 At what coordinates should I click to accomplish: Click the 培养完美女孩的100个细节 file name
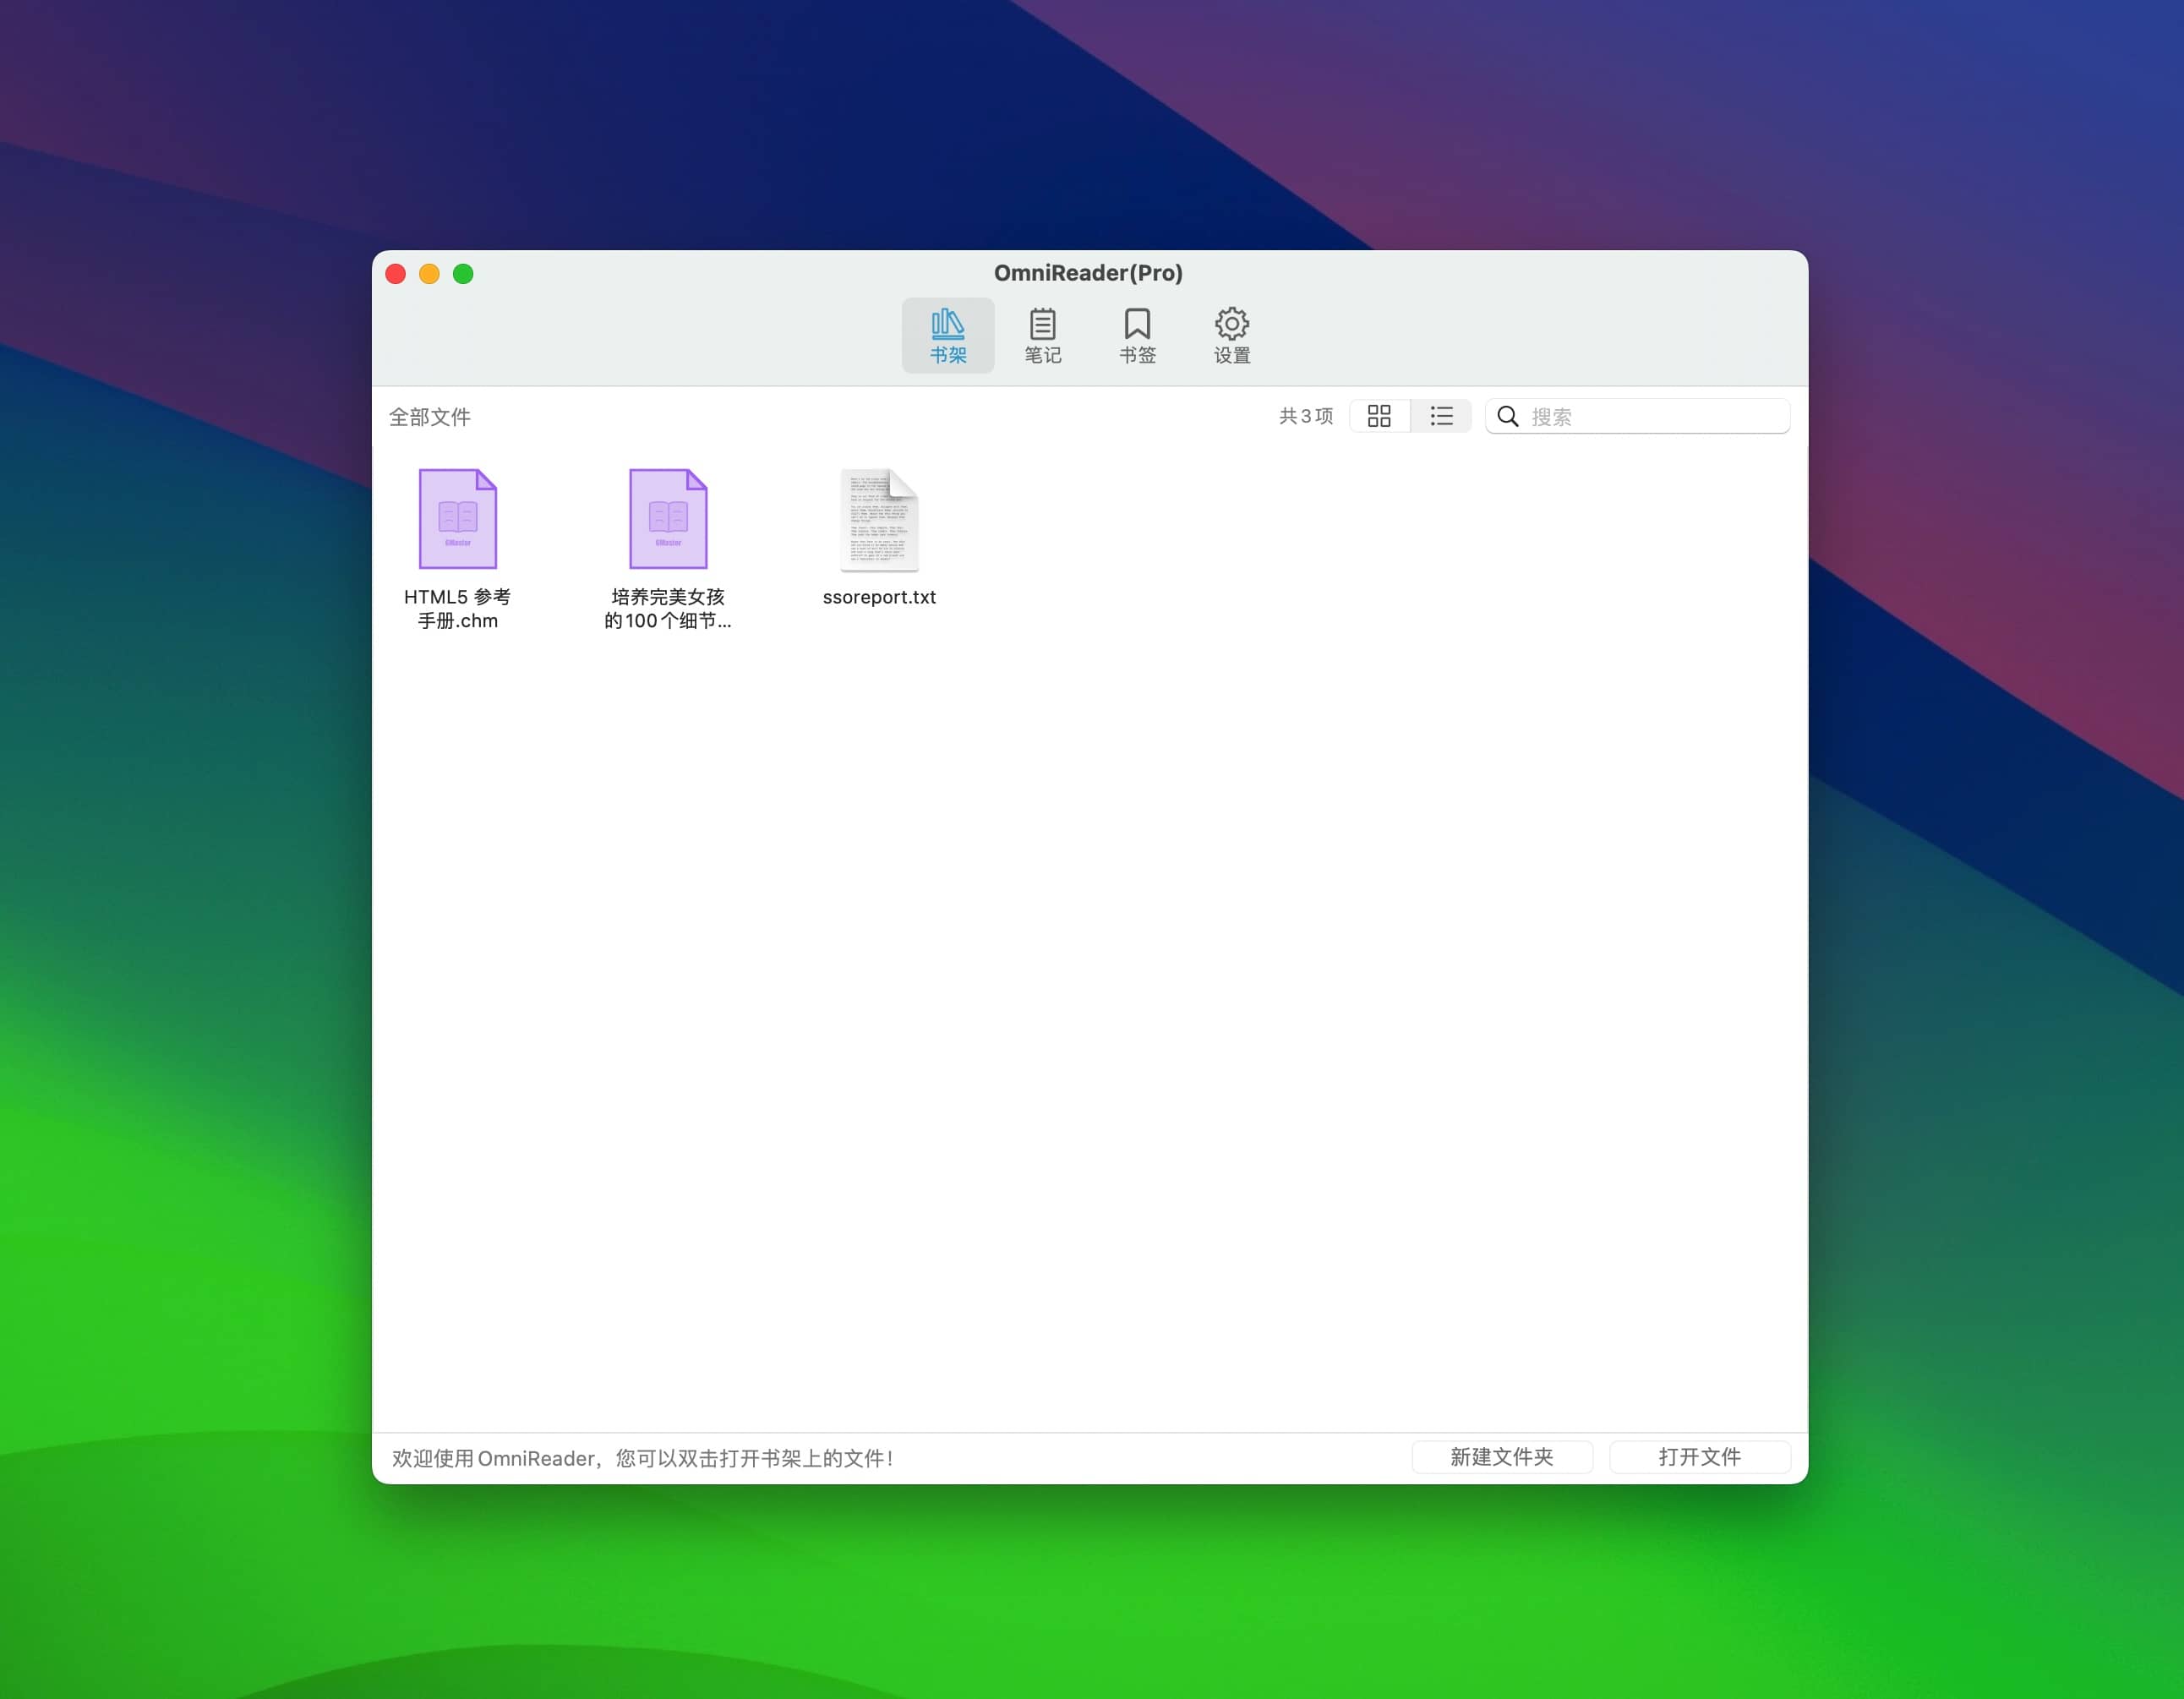(x=668, y=609)
